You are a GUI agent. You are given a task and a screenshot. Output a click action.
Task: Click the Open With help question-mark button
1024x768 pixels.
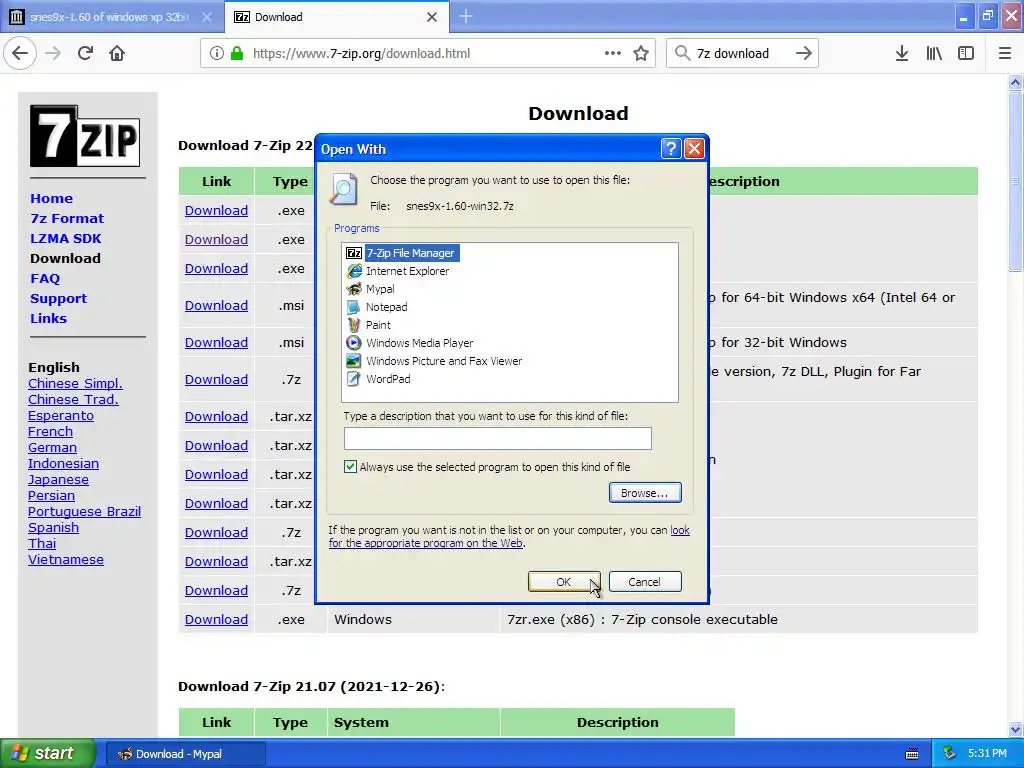pos(671,149)
